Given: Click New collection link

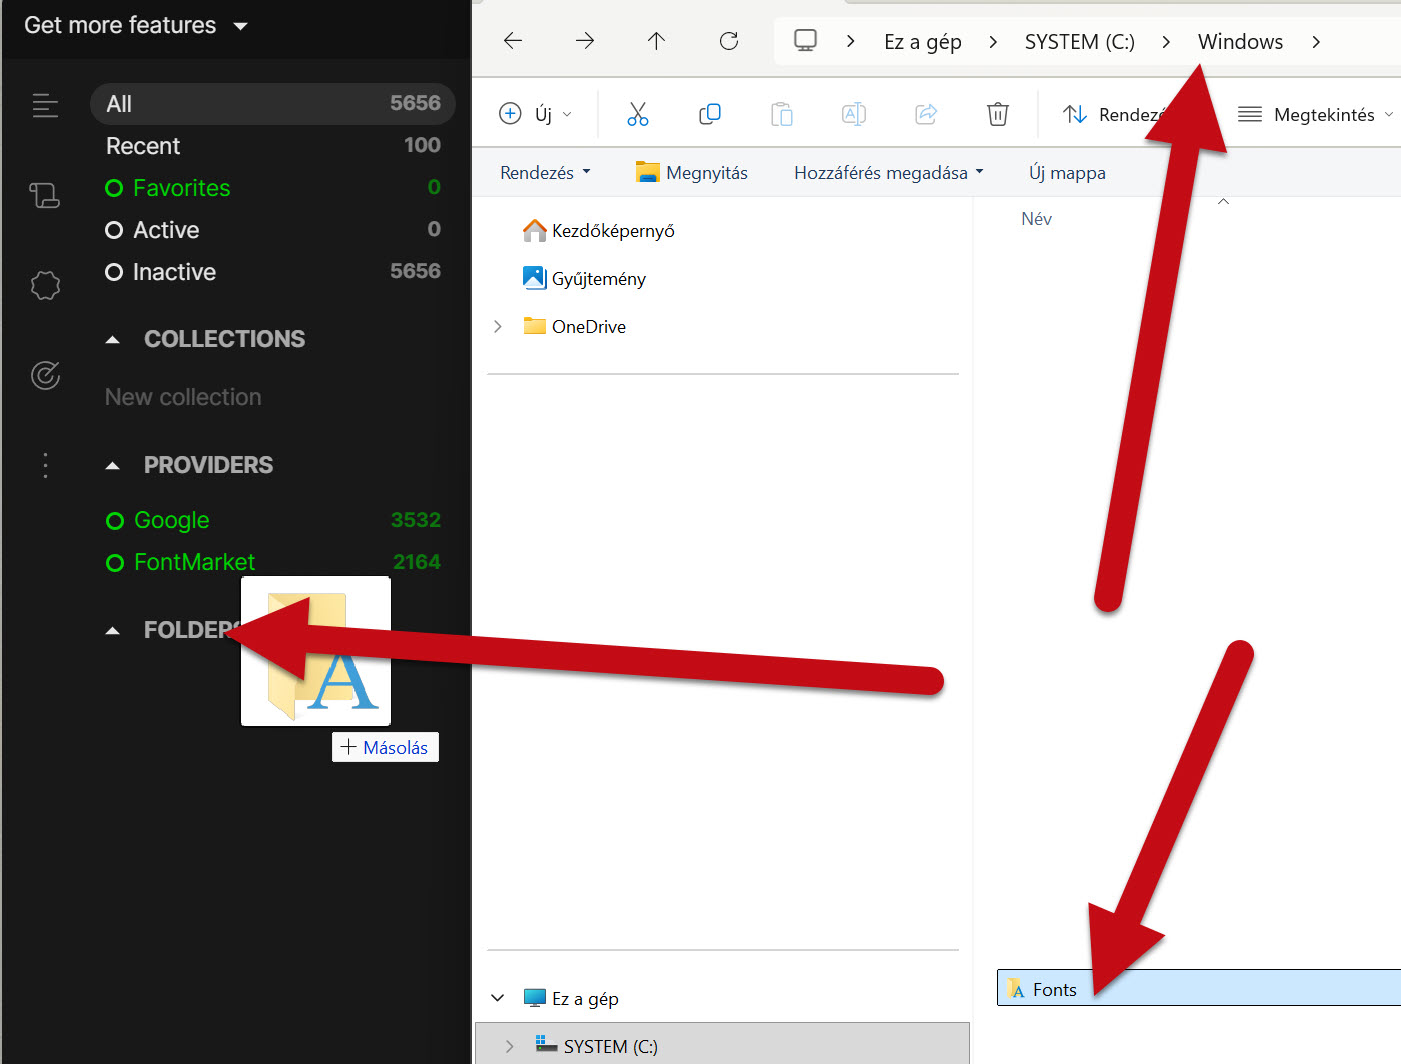Looking at the screenshot, I should [183, 397].
